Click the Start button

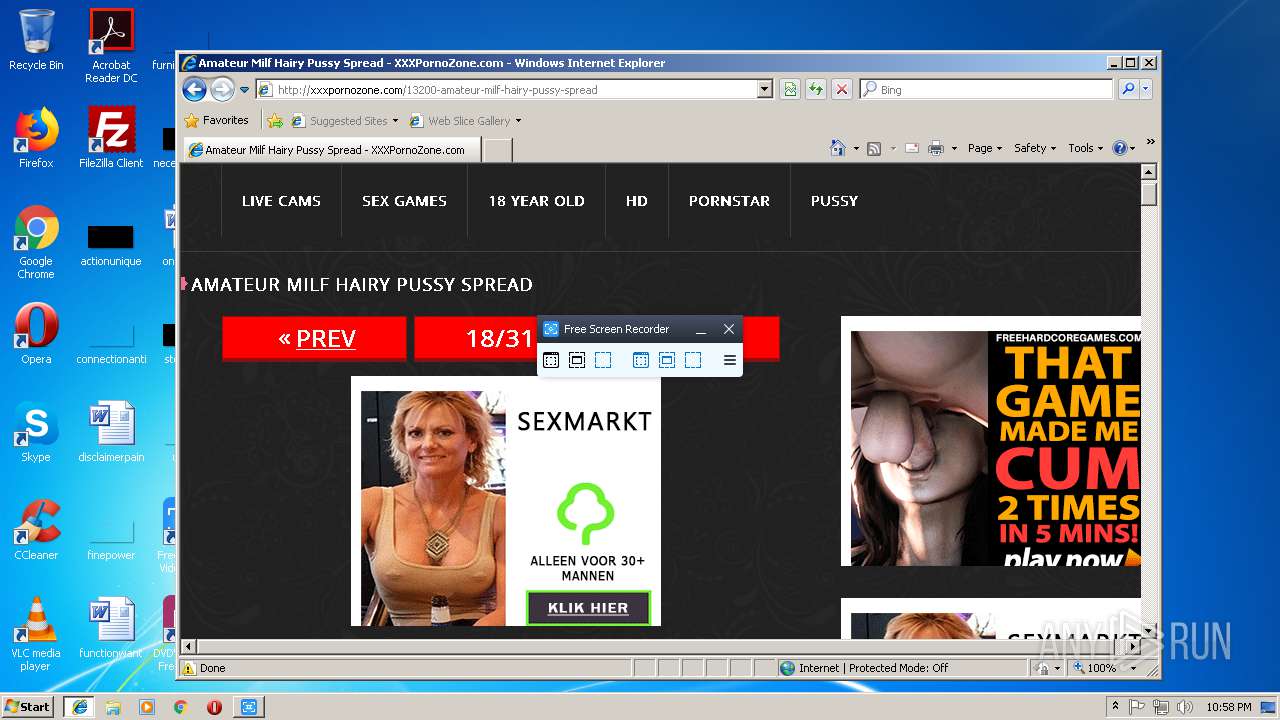28,706
